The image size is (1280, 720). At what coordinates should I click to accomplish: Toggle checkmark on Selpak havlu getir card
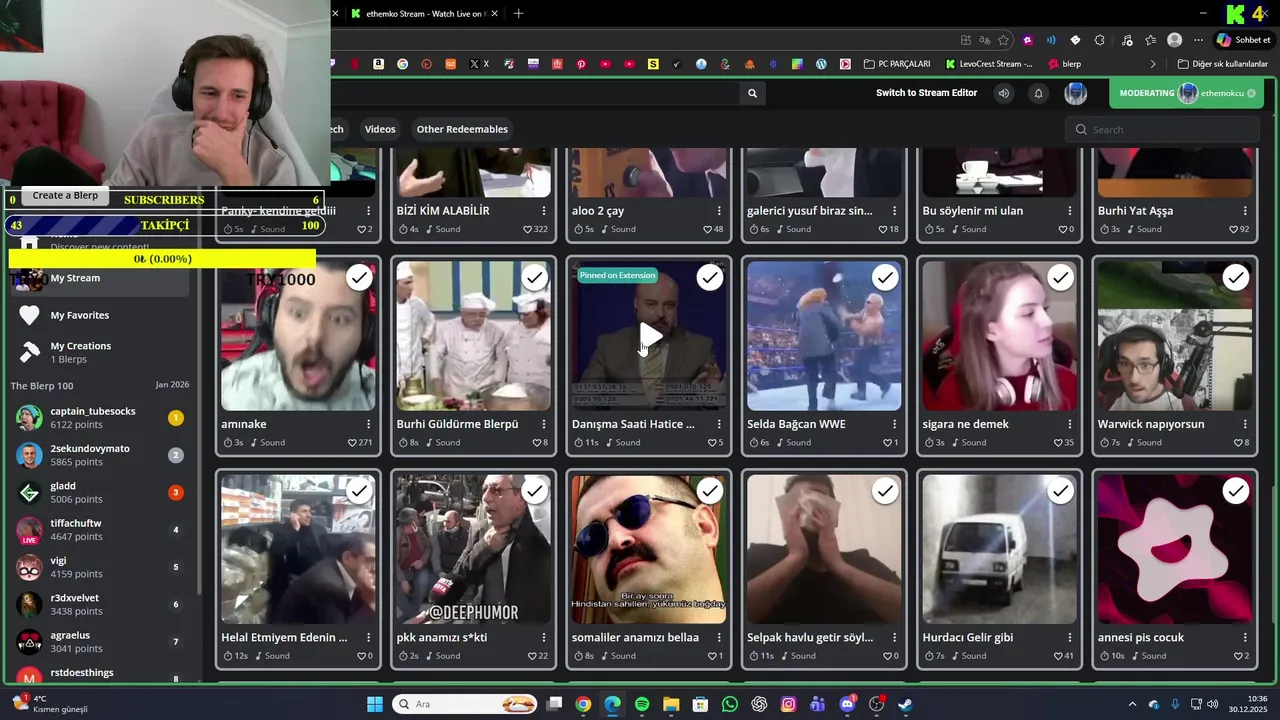click(885, 491)
